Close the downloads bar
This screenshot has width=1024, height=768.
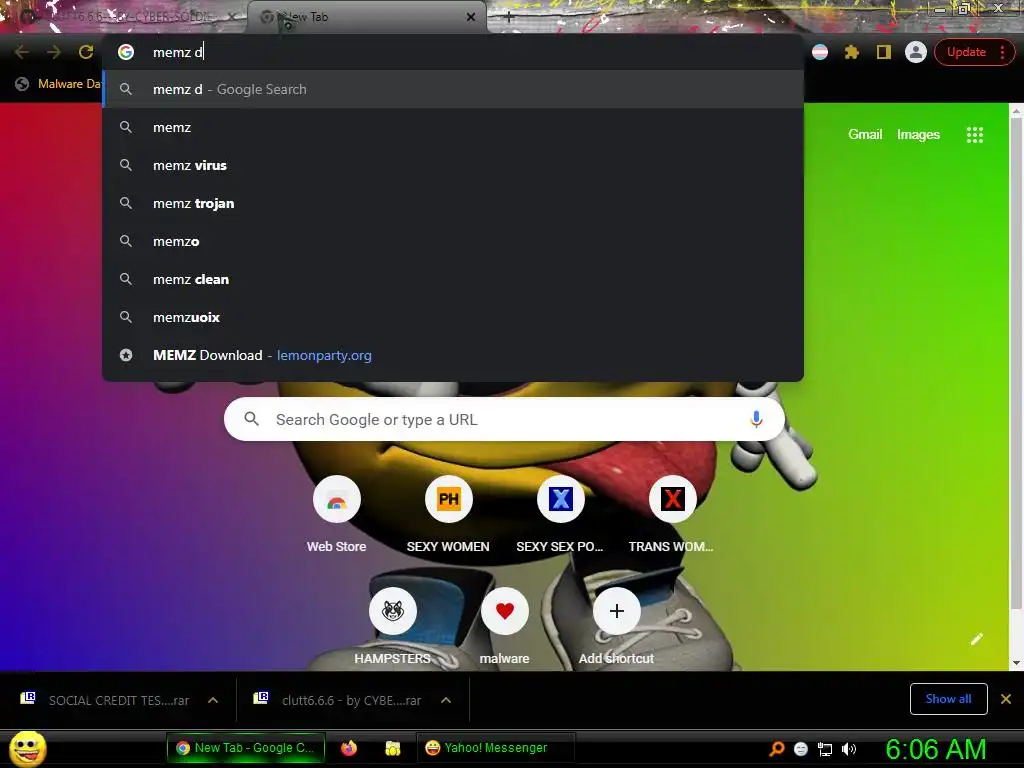click(1006, 699)
